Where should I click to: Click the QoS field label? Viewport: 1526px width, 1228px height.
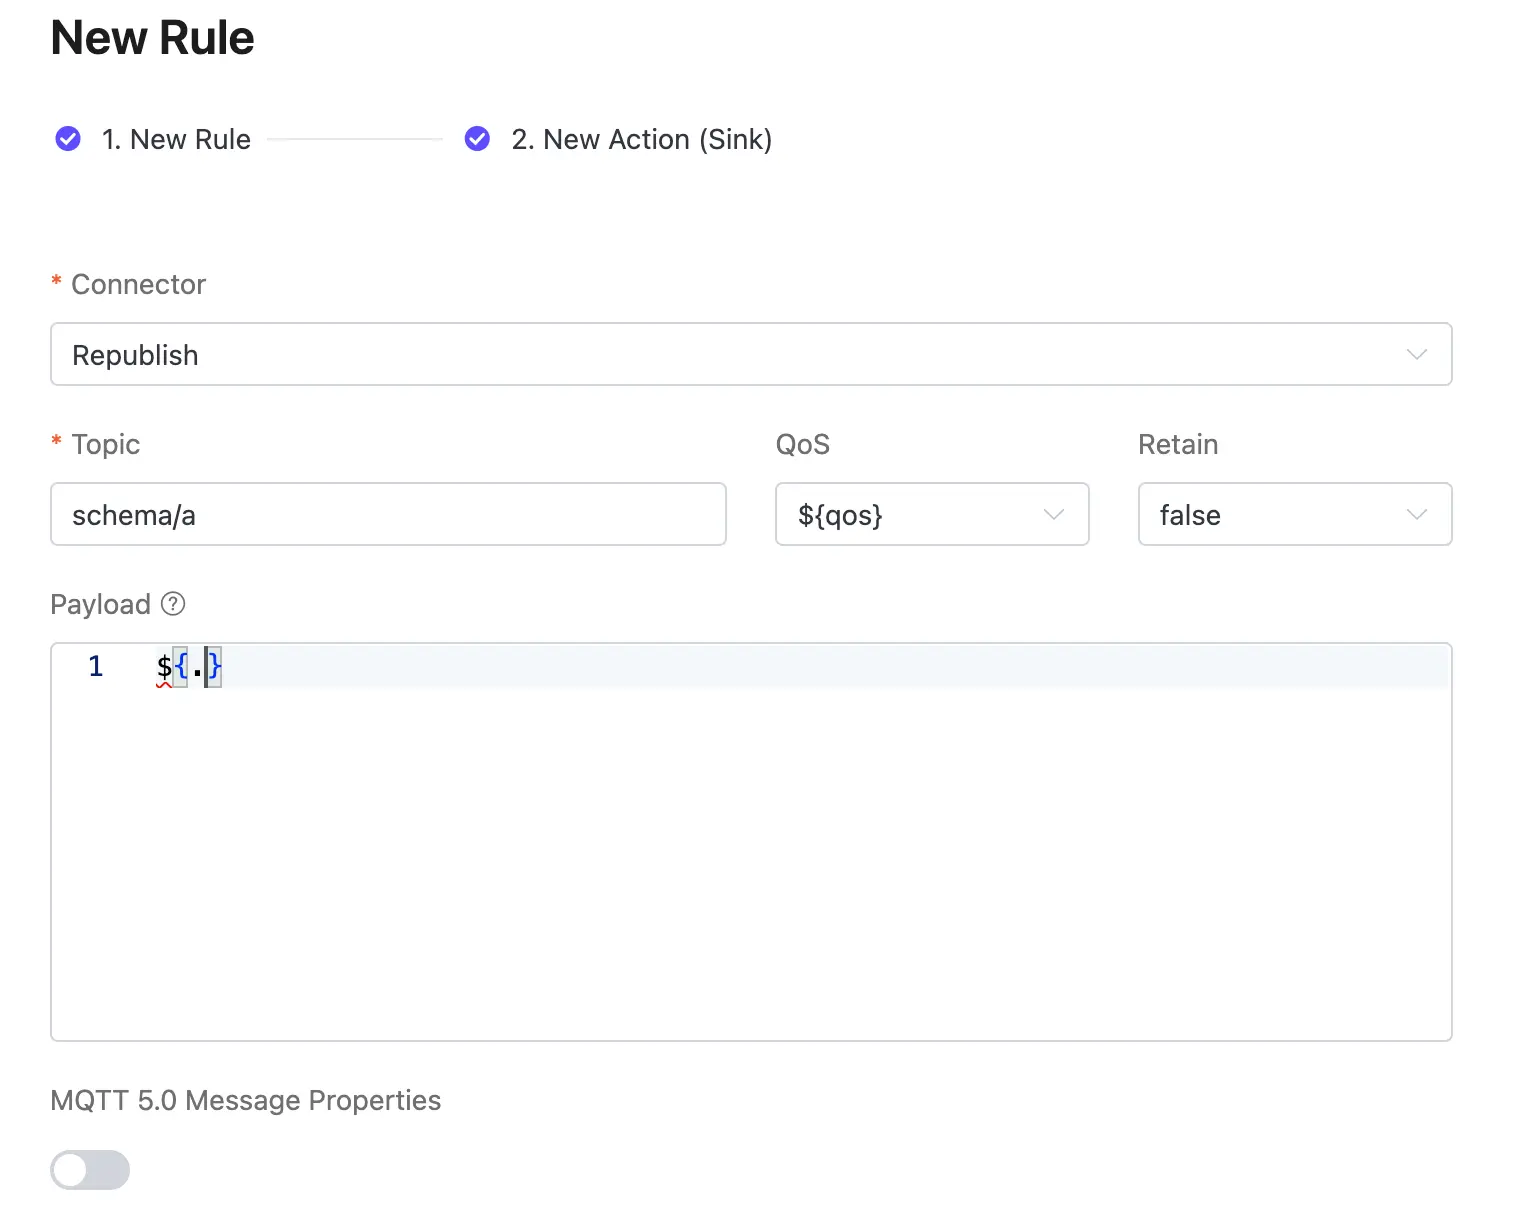803,444
